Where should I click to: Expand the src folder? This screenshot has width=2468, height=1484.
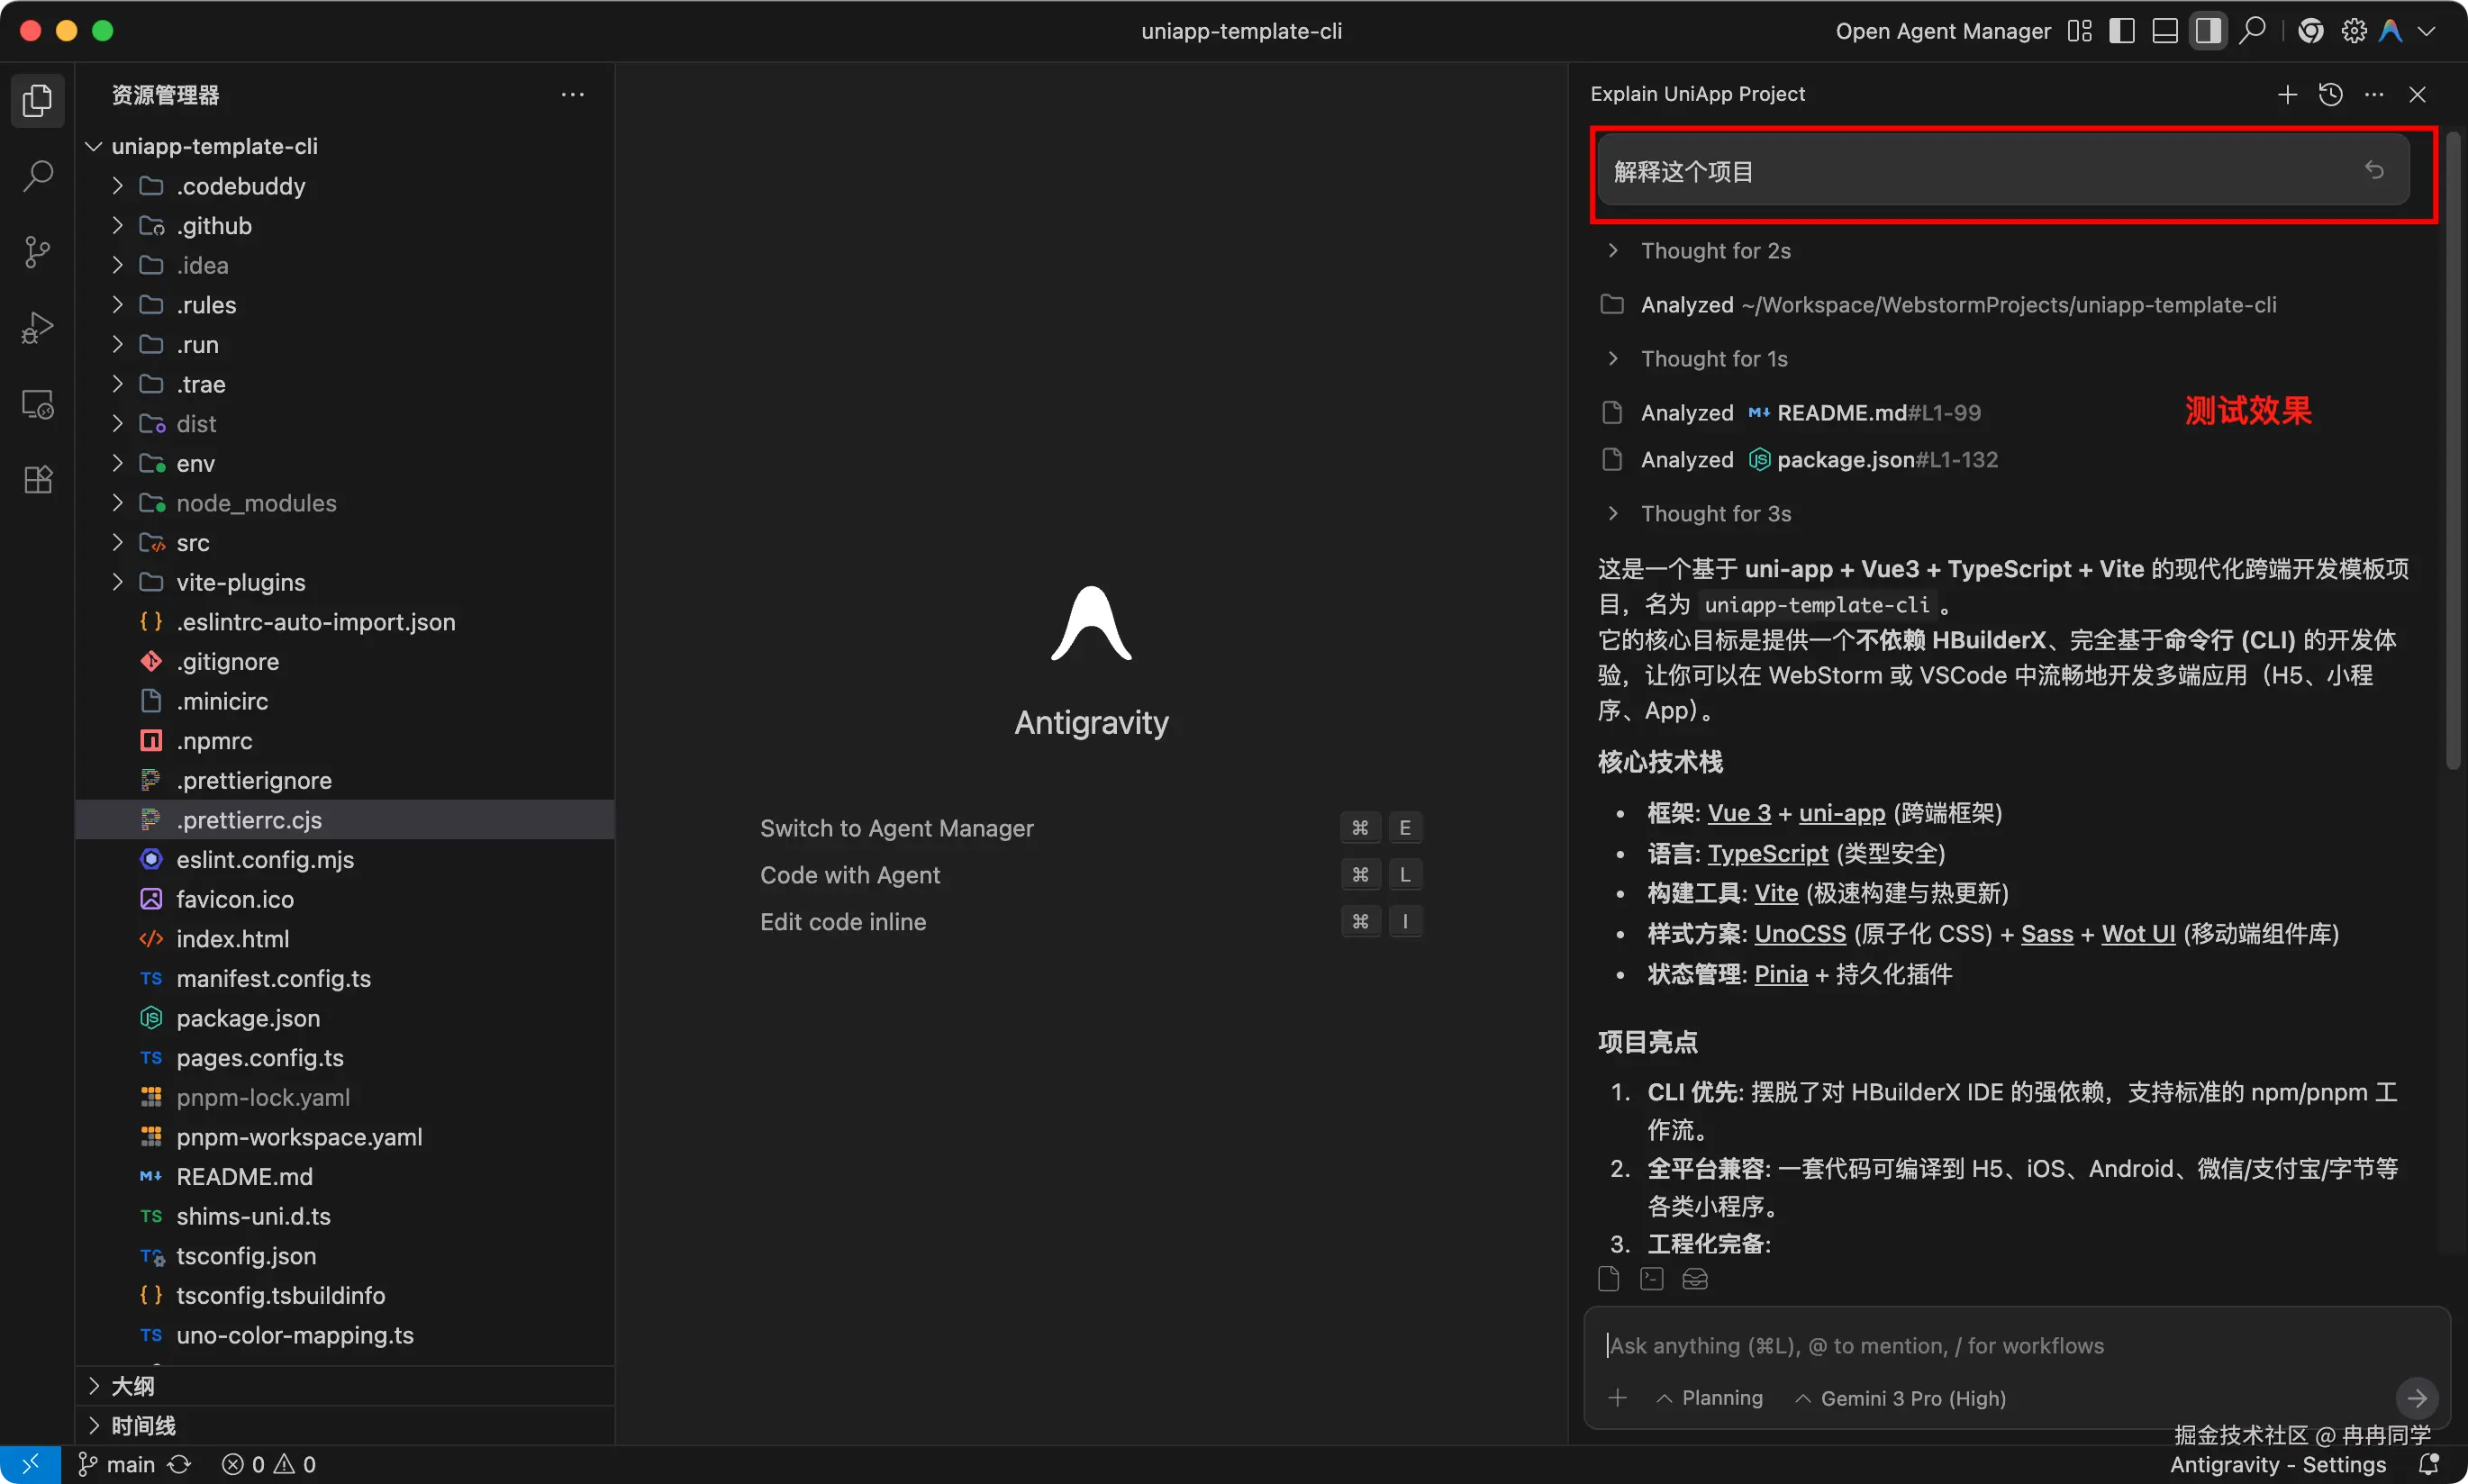[x=193, y=543]
